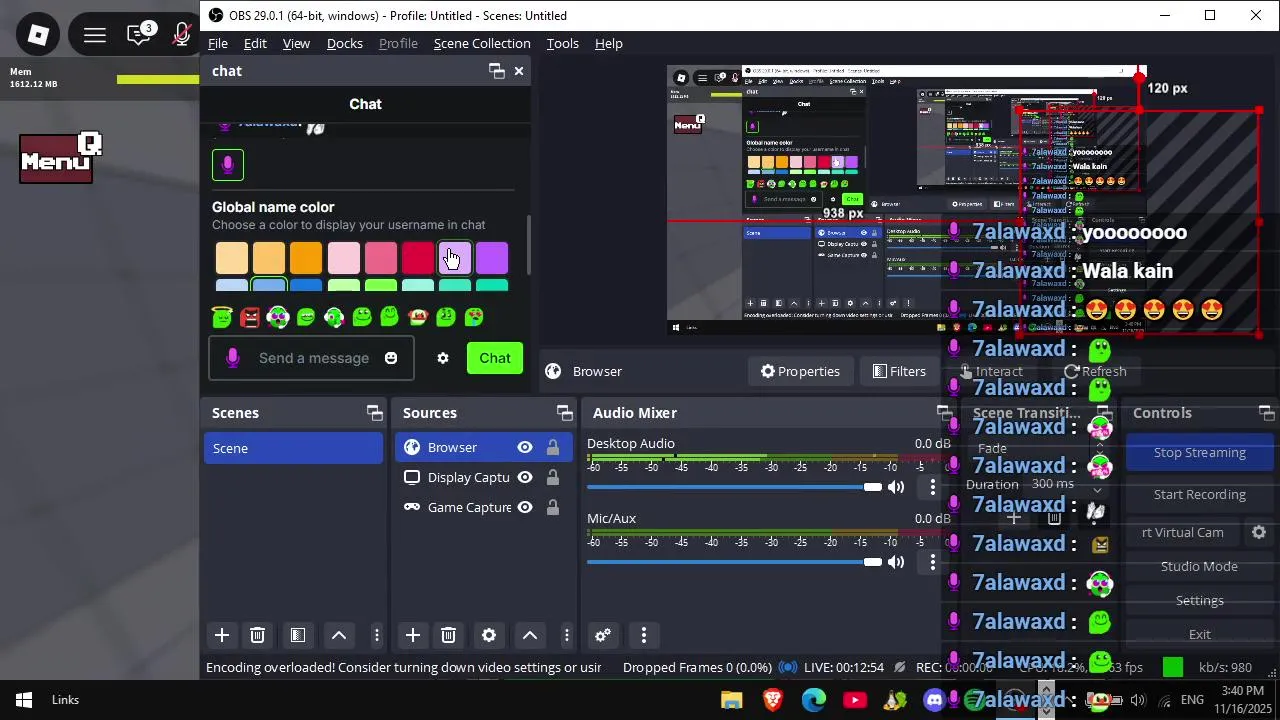The height and width of the screenshot is (720, 1280).
Task: Open virtual camera settings gear
Action: click(1259, 533)
